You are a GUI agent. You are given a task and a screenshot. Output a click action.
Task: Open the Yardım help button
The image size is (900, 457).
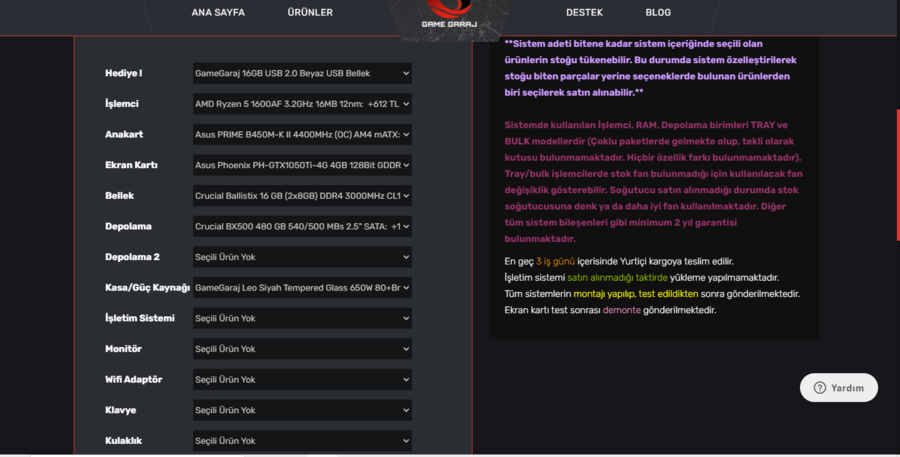click(839, 388)
